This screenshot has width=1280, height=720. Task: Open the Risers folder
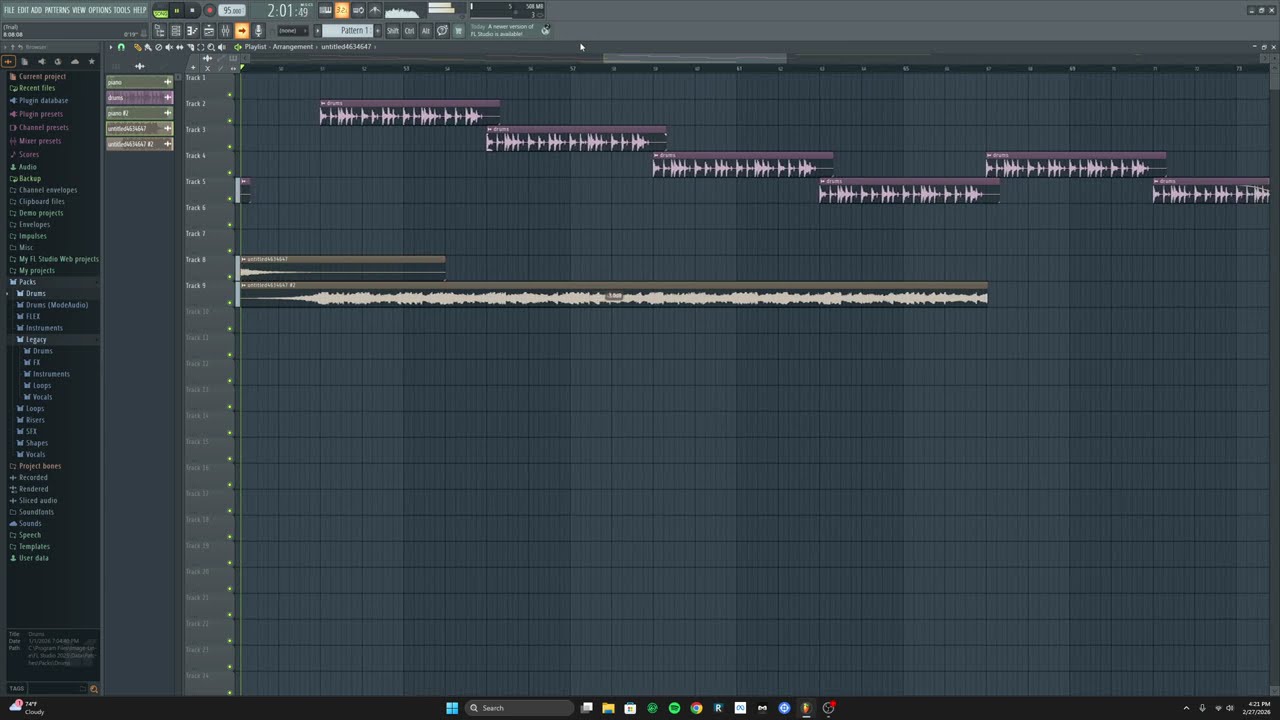(35, 420)
